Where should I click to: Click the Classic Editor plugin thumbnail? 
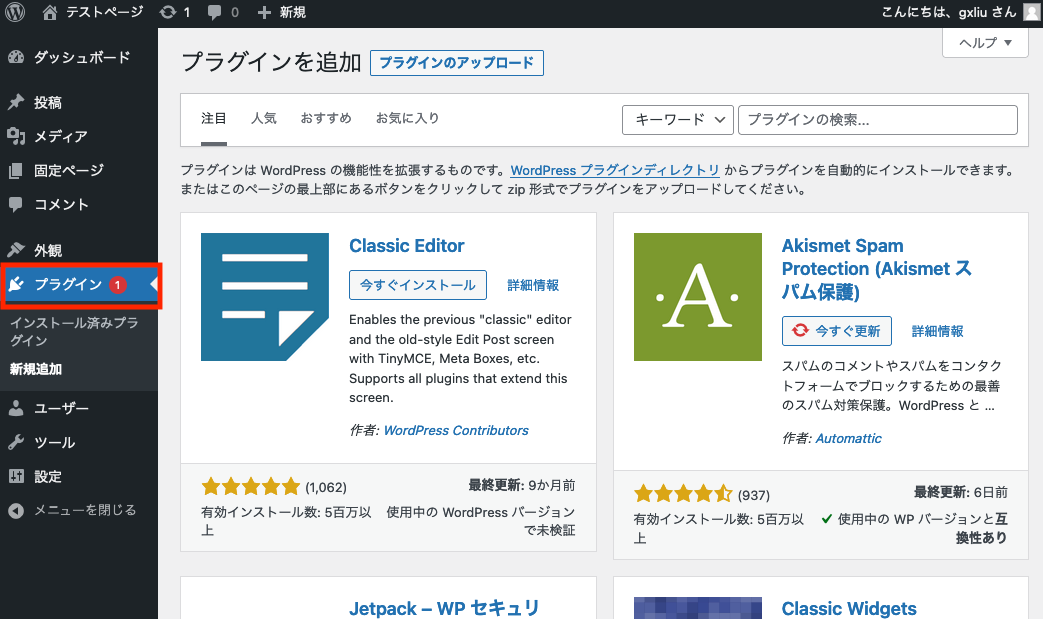click(x=265, y=297)
